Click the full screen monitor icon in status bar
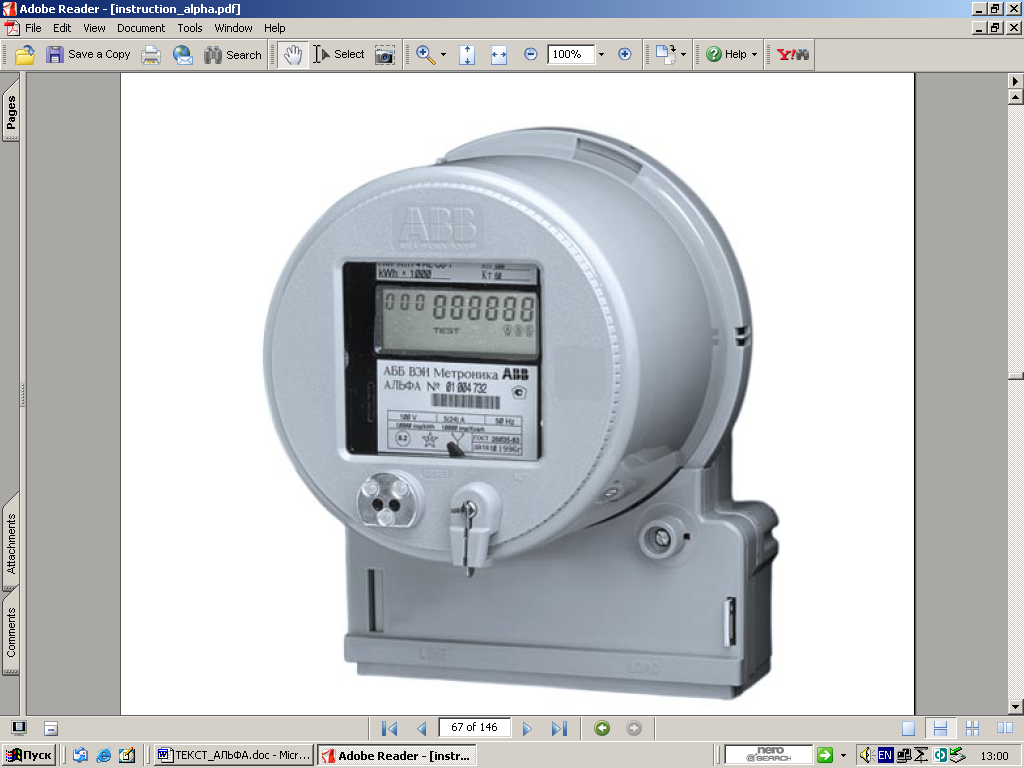Viewport: 1024px width, 768px height. point(19,728)
